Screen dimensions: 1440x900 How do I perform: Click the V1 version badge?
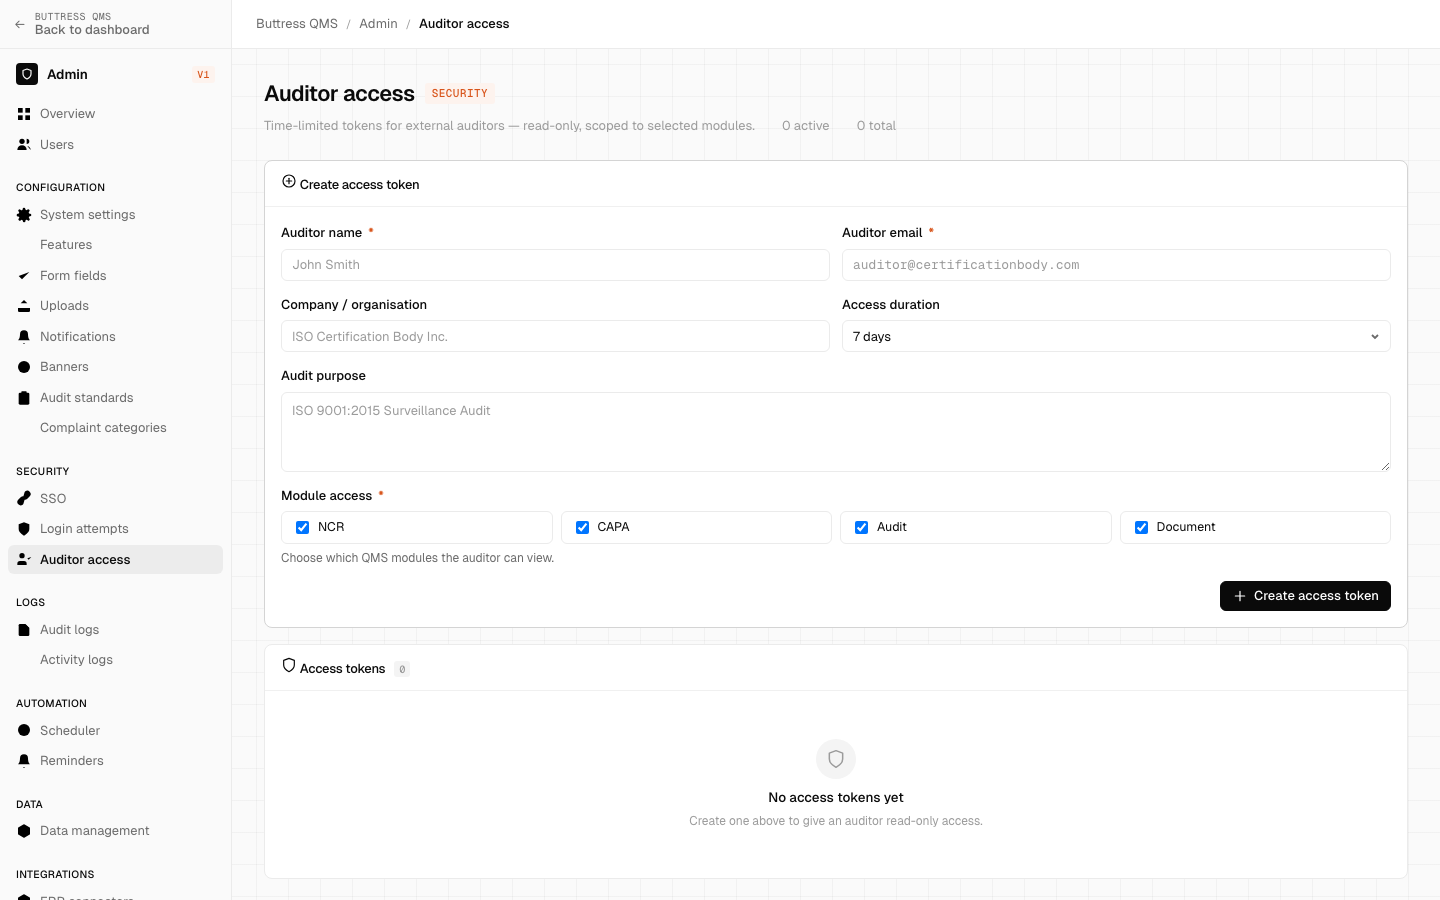[x=203, y=75]
